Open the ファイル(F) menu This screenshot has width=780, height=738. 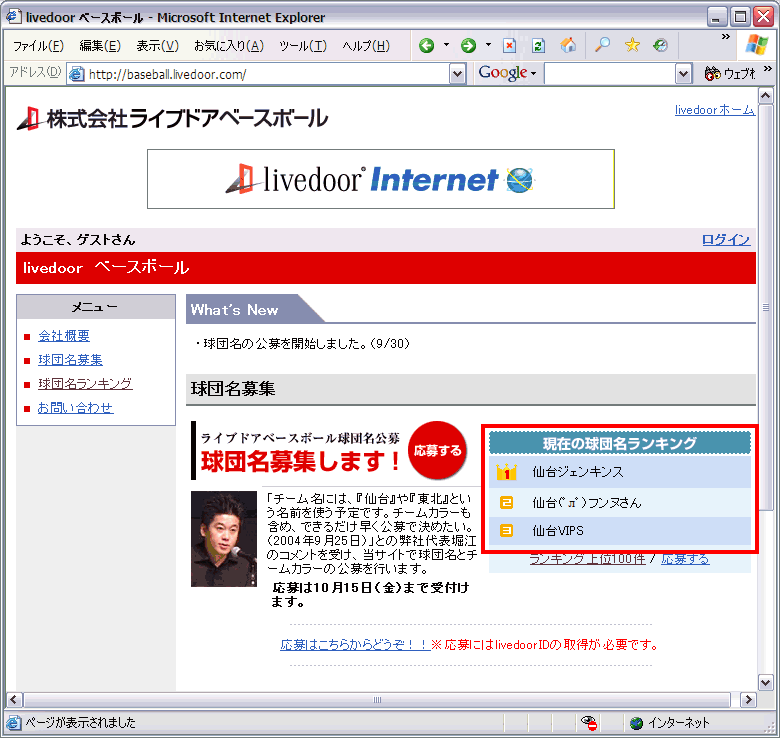click(x=38, y=46)
